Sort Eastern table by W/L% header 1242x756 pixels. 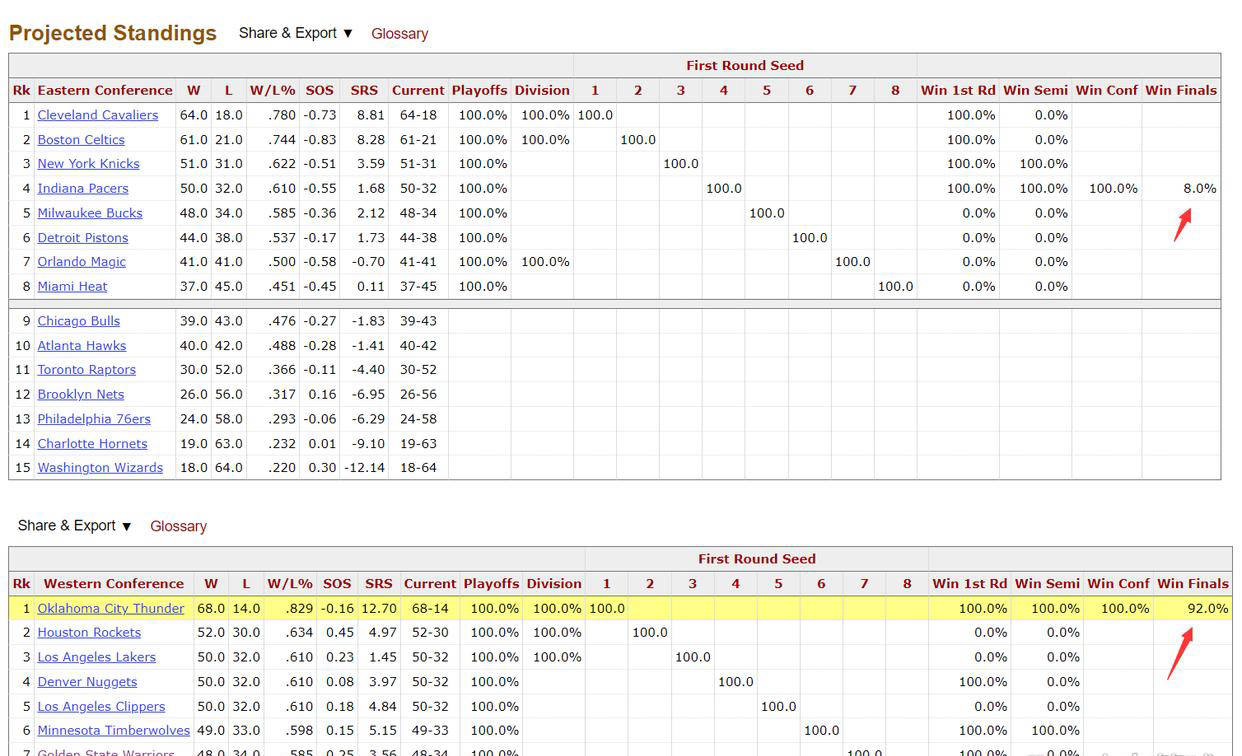point(273,90)
